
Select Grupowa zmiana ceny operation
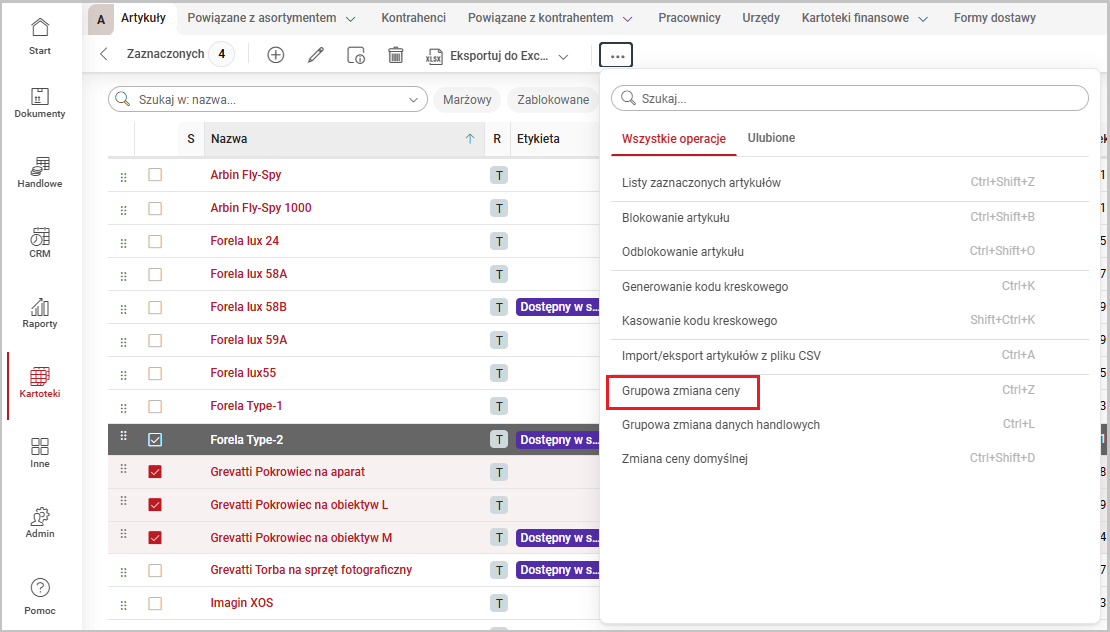(681, 391)
